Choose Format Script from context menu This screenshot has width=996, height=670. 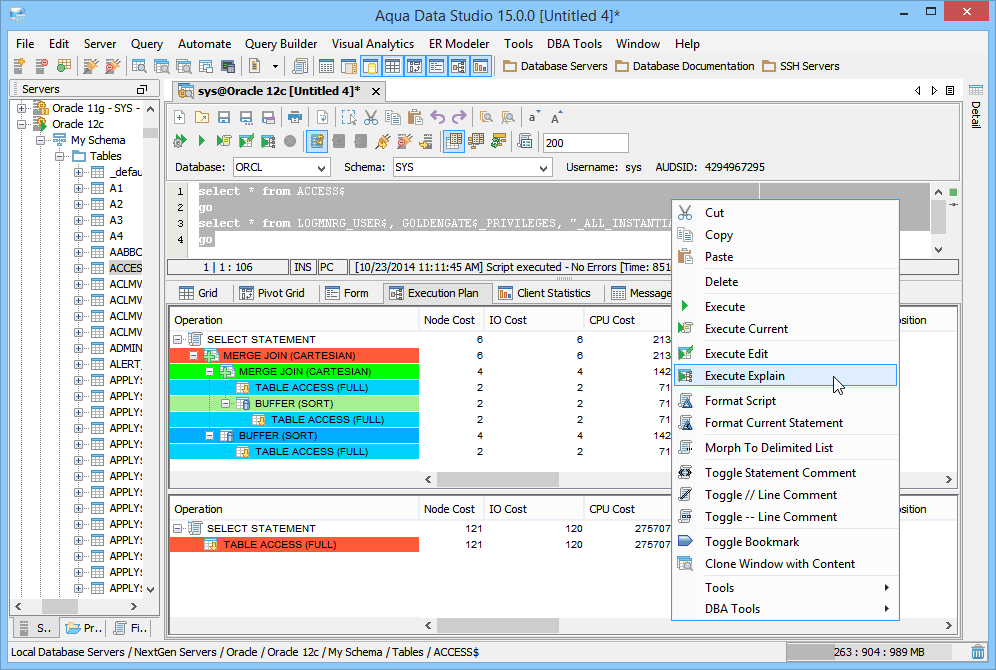tap(785, 401)
